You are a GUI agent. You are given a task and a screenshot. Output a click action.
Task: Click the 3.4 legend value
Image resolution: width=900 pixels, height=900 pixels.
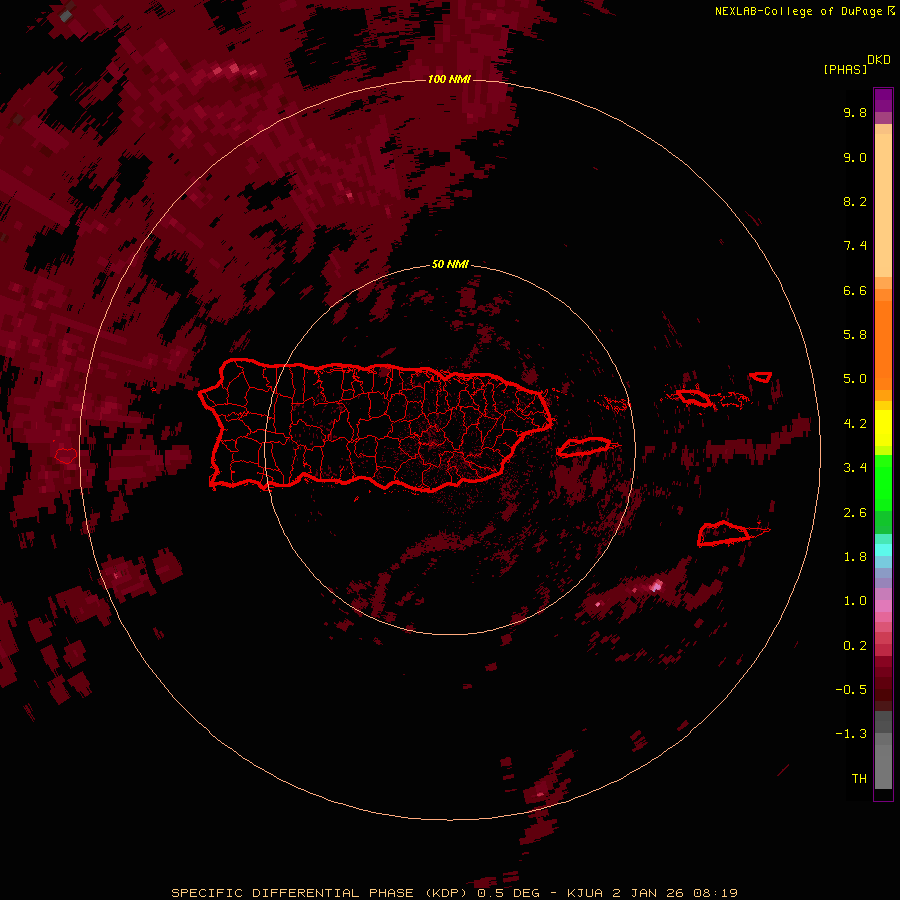855,468
